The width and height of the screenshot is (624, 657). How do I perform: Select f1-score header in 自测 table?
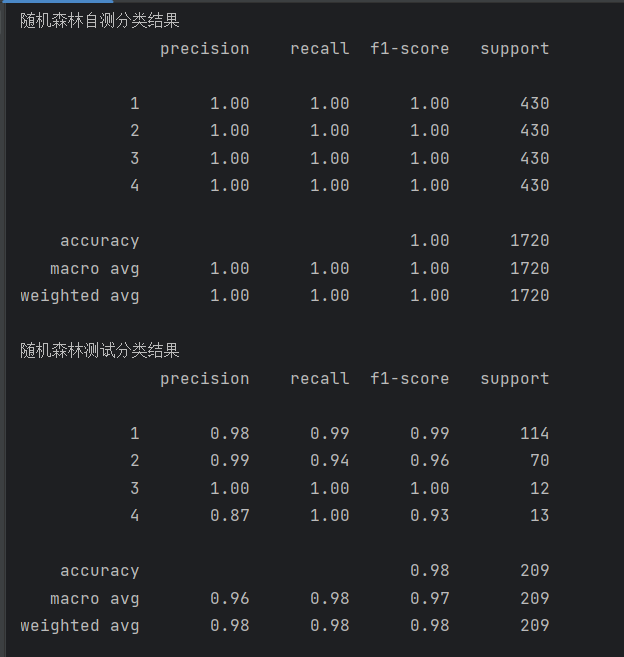click(409, 49)
